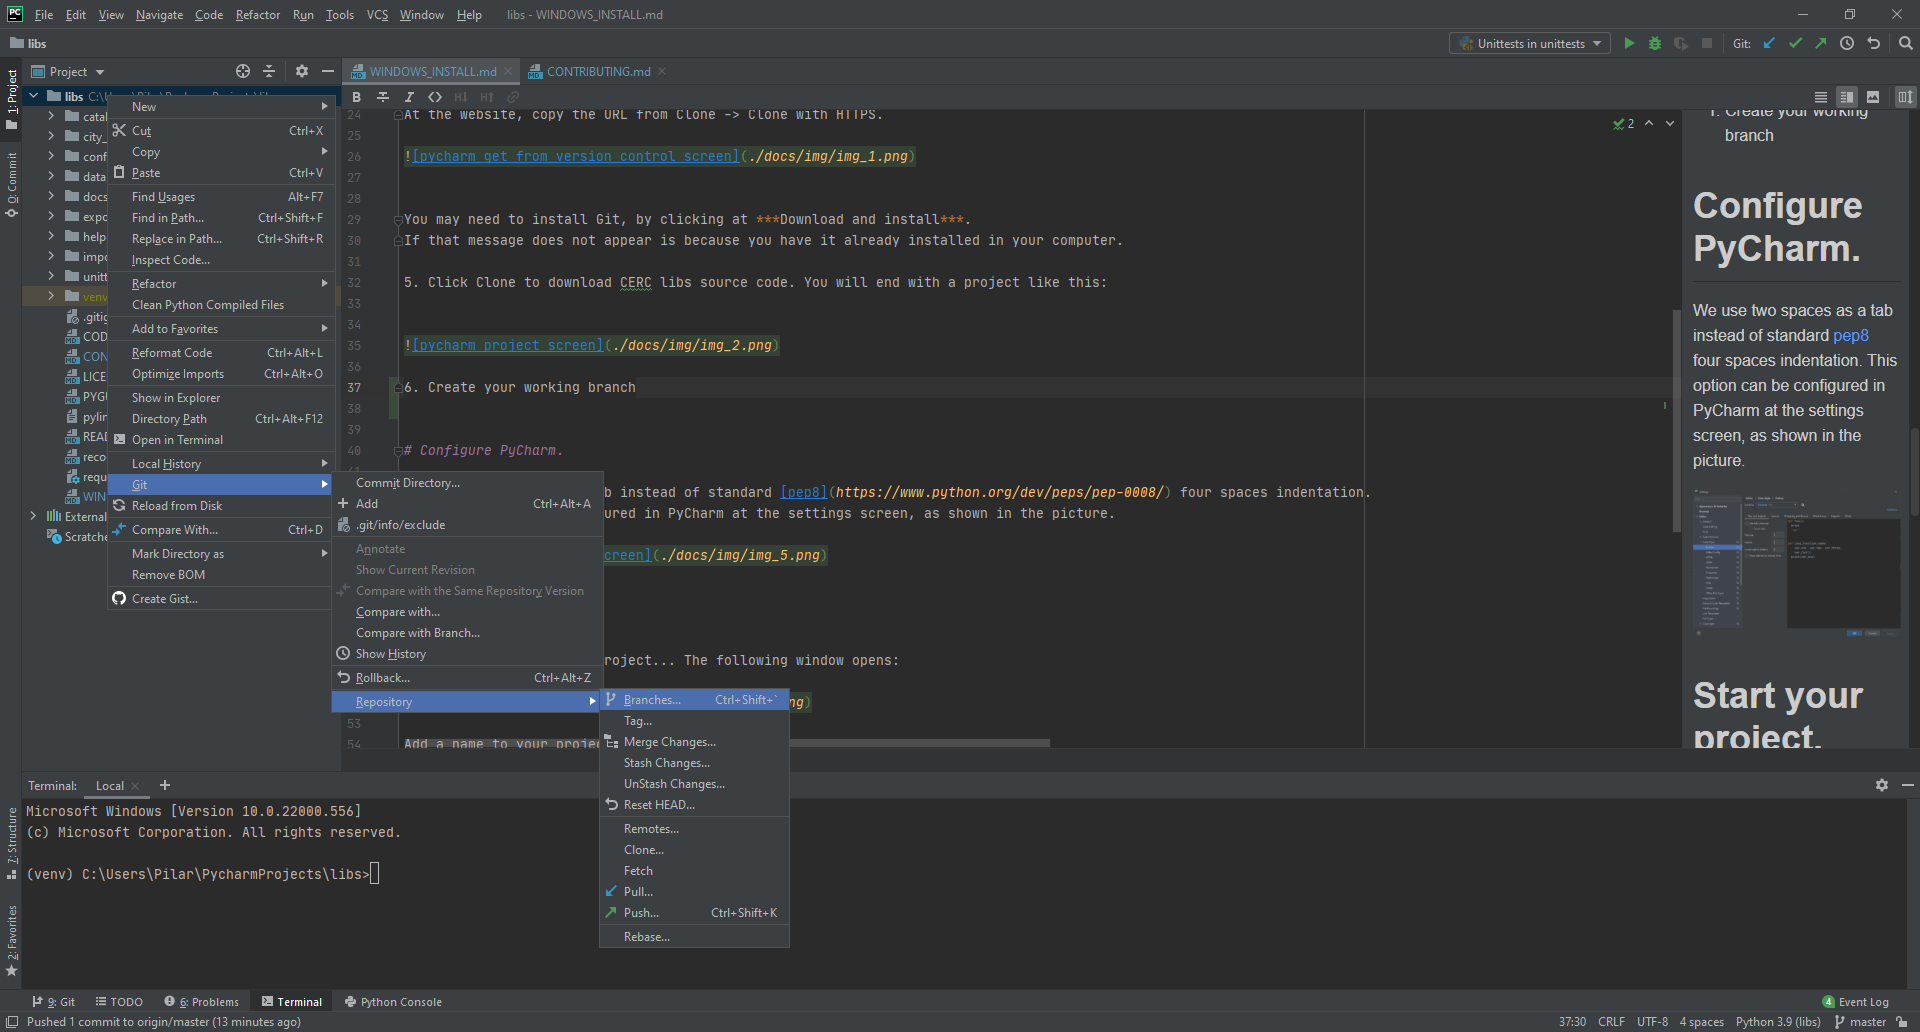Open Search Everywhere magnifier
Screen dimensions: 1920x1032
[1905, 43]
